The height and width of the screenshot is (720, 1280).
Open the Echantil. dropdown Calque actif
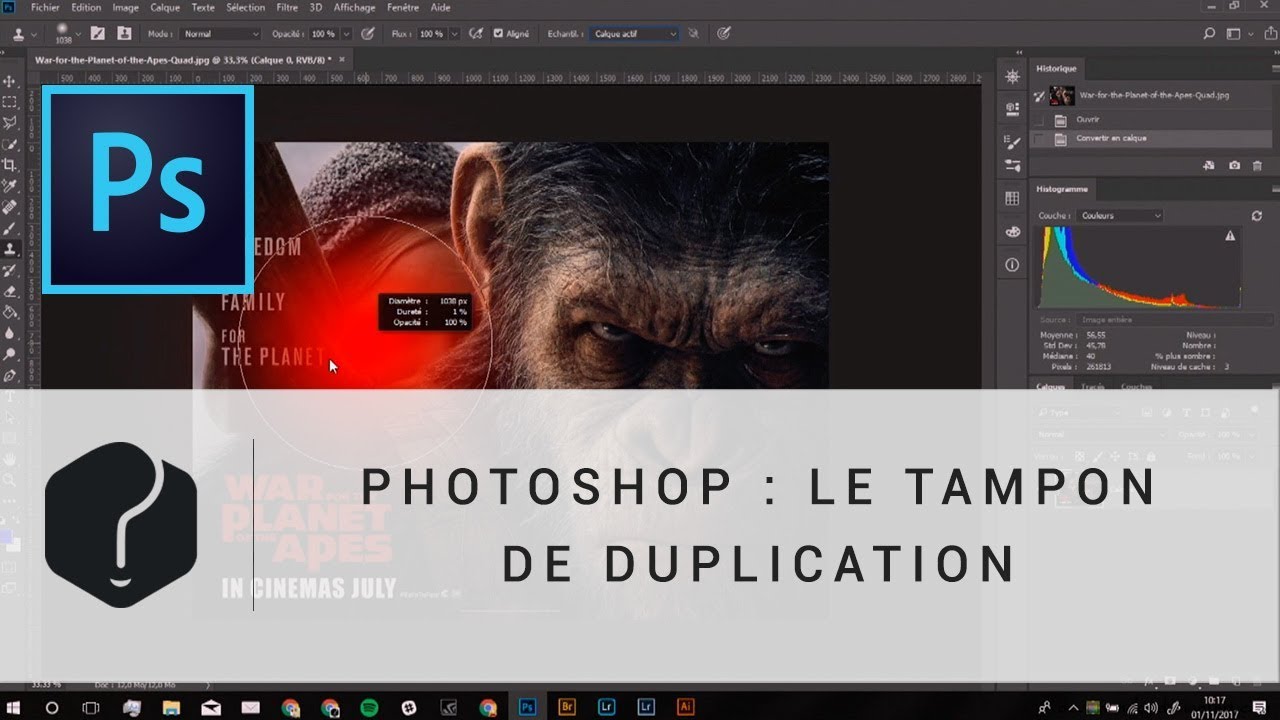coord(634,34)
